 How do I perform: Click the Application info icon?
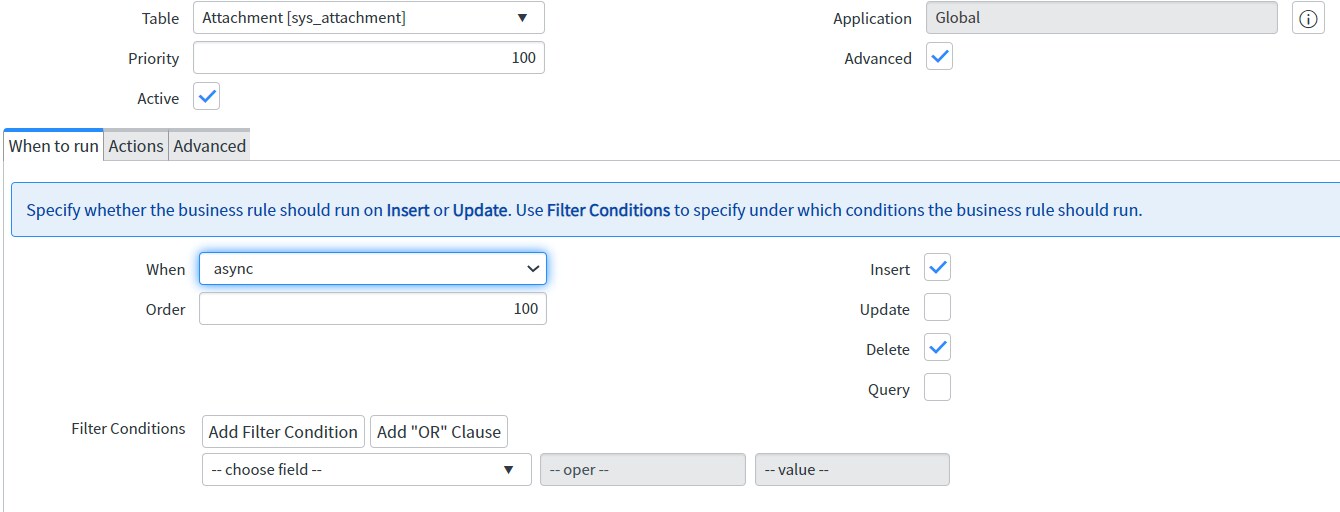1308,18
